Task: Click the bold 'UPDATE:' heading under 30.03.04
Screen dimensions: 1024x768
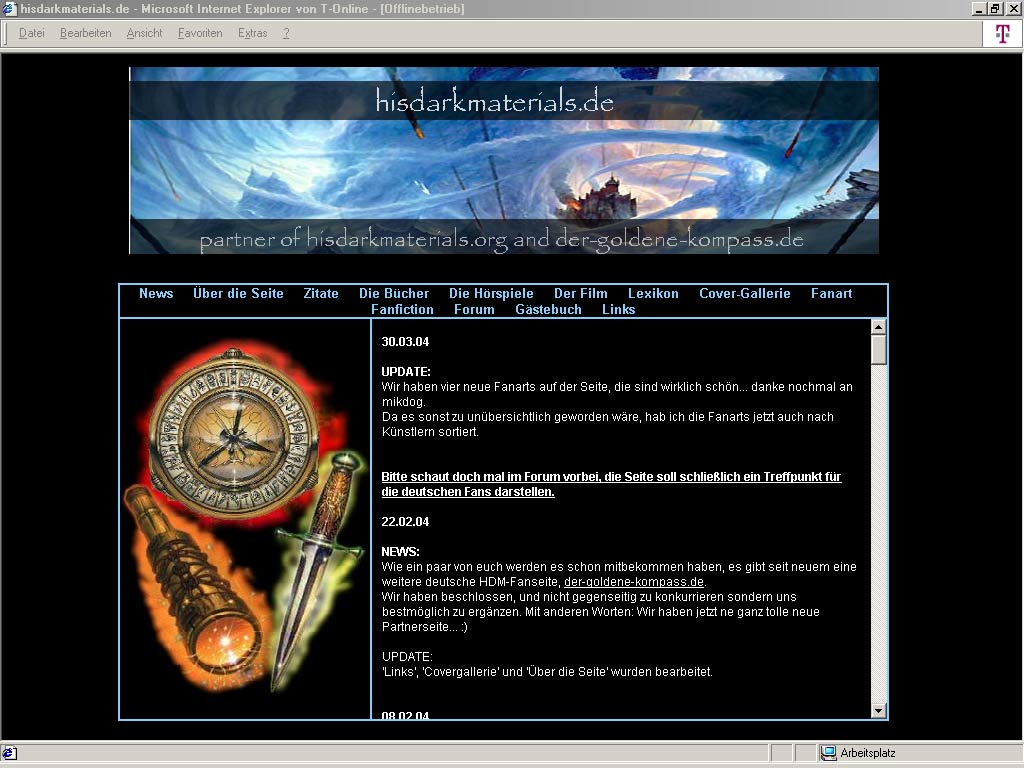Action: [406, 372]
